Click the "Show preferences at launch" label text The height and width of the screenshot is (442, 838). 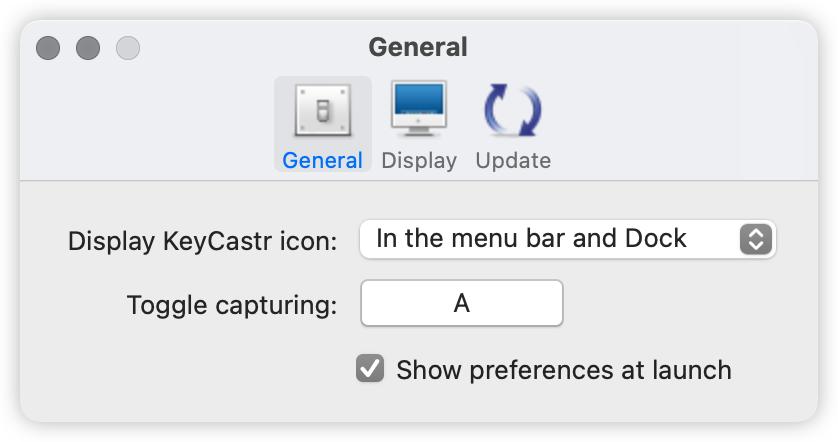click(x=563, y=370)
